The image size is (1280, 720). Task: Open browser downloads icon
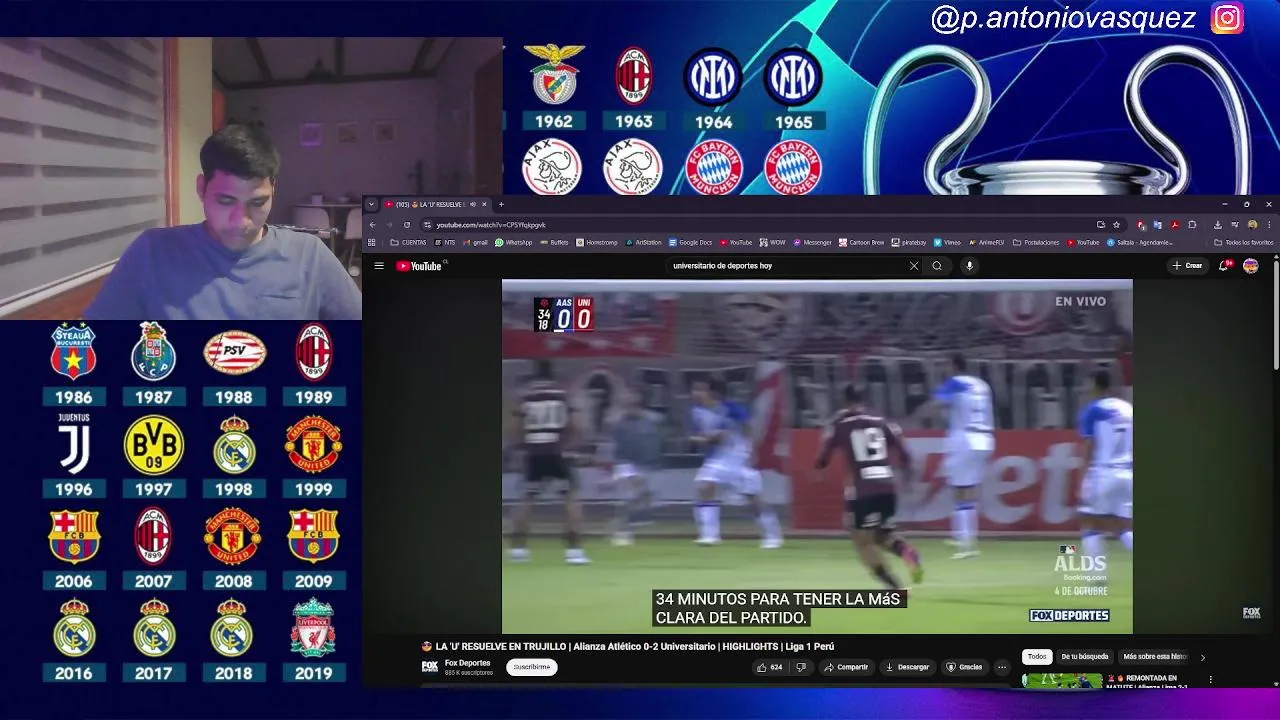coord(1218,225)
